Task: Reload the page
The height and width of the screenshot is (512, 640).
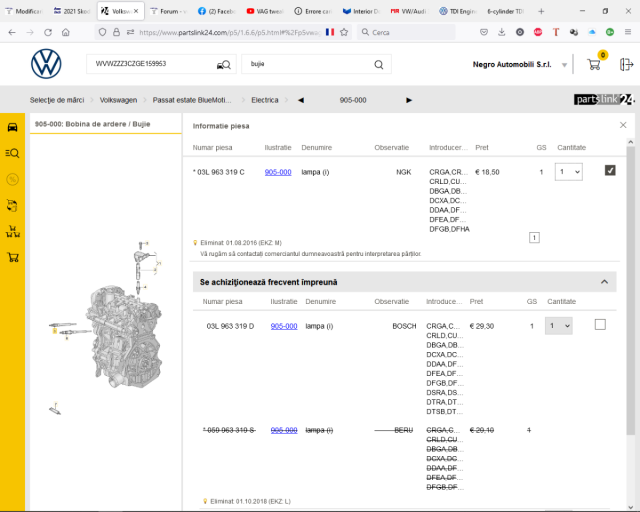Action: (x=48, y=32)
